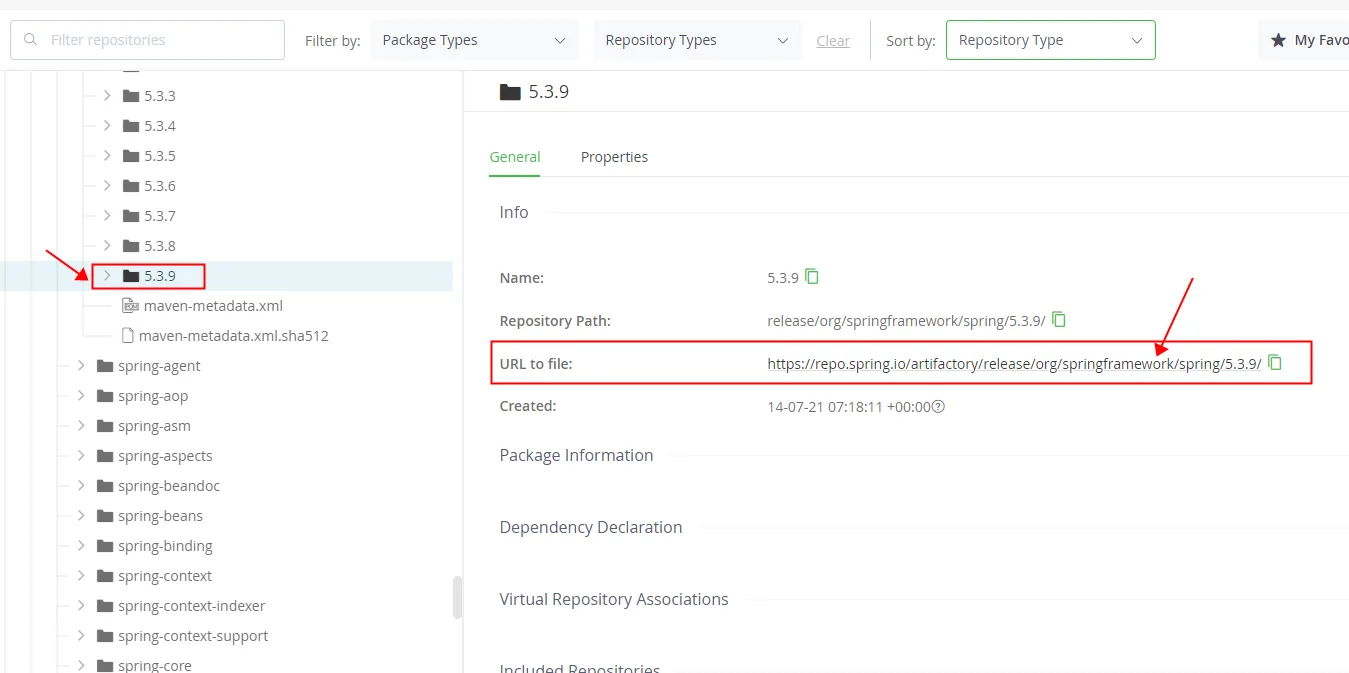Copy the URL to file

click(1275, 363)
